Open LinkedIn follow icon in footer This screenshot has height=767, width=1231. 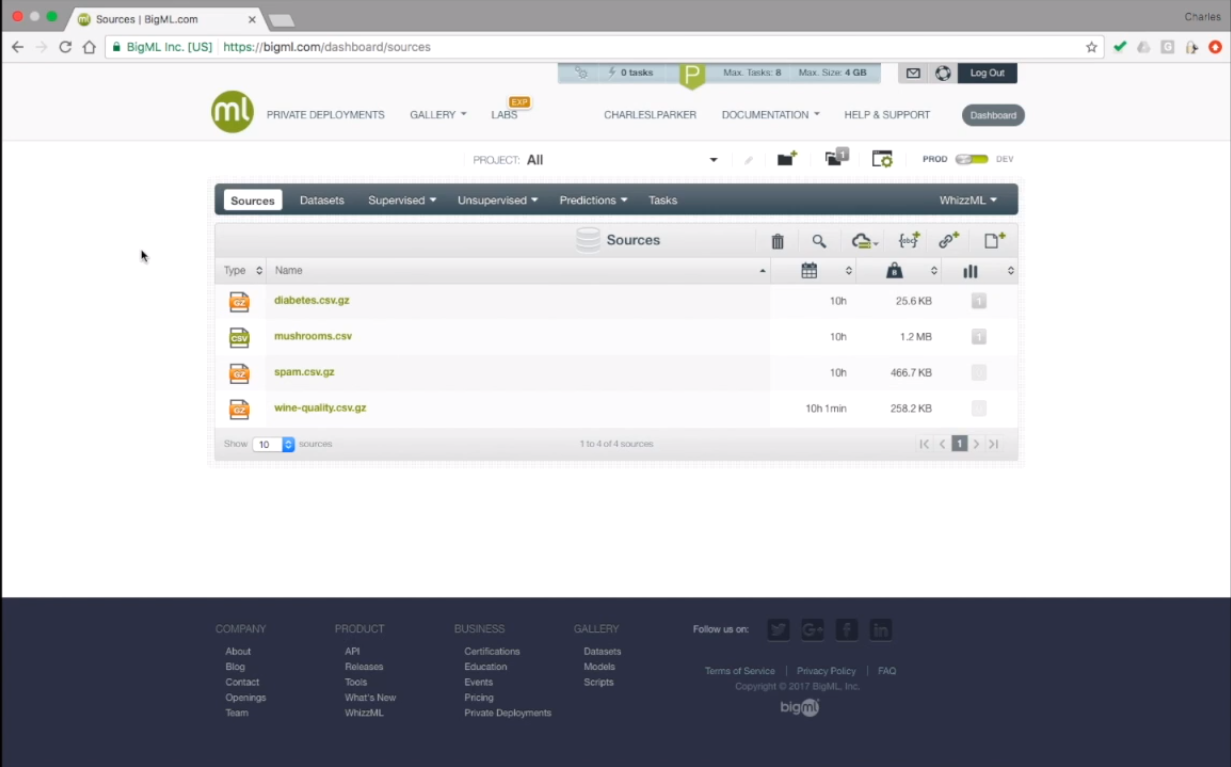point(880,629)
